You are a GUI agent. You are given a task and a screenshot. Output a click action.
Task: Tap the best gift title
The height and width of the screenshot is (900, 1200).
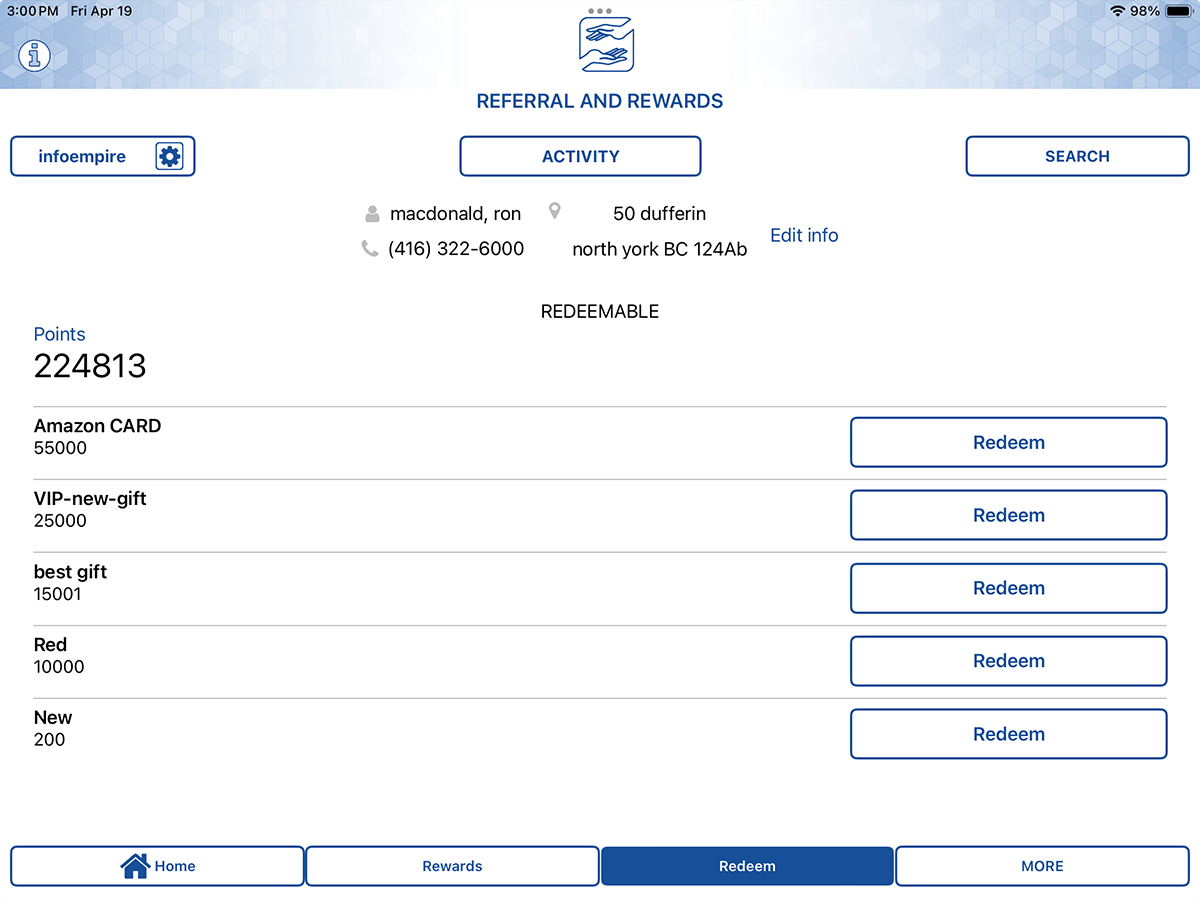pyautogui.click(x=70, y=572)
